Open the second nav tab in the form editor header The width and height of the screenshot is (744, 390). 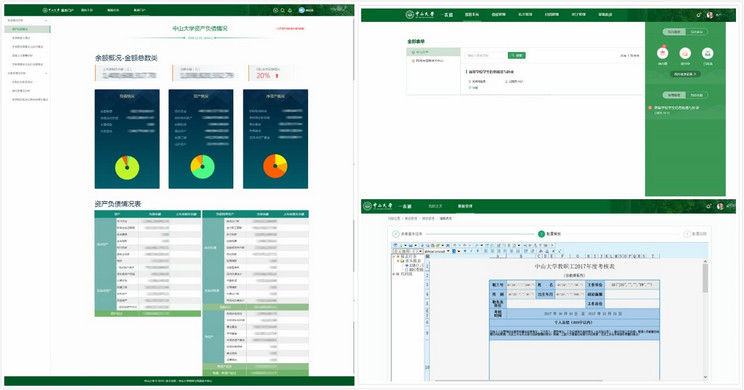click(x=465, y=206)
